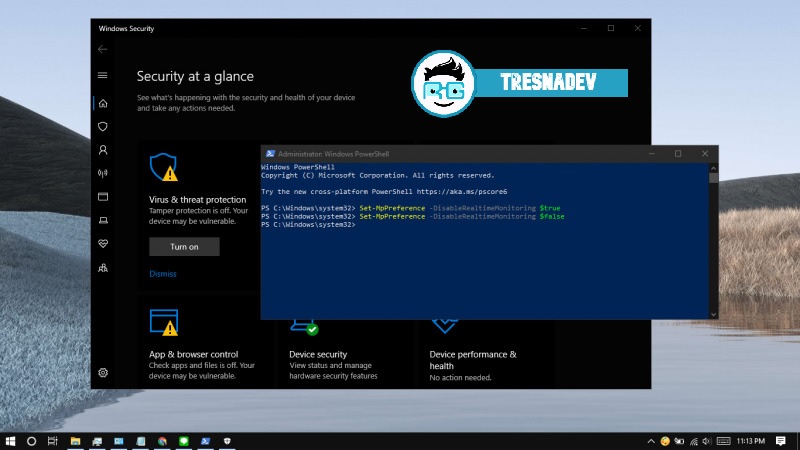
Task: Open File Explorer from the taskbar
Action: (x=76, y=441)
